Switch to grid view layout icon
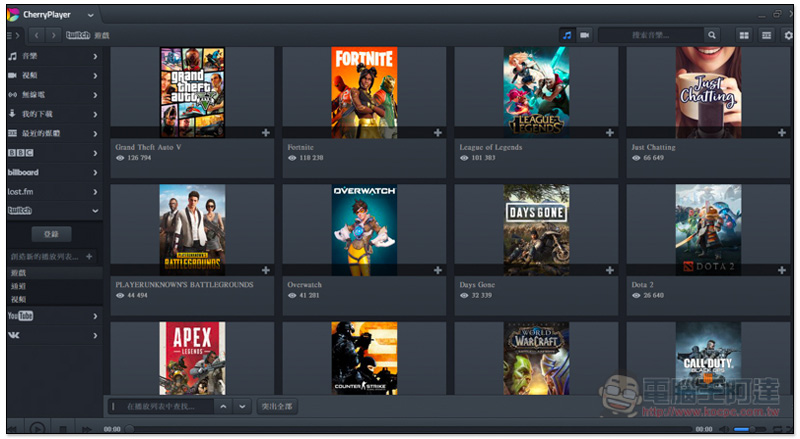This screenshot has width=800, height=439. (x=744, y=35)
